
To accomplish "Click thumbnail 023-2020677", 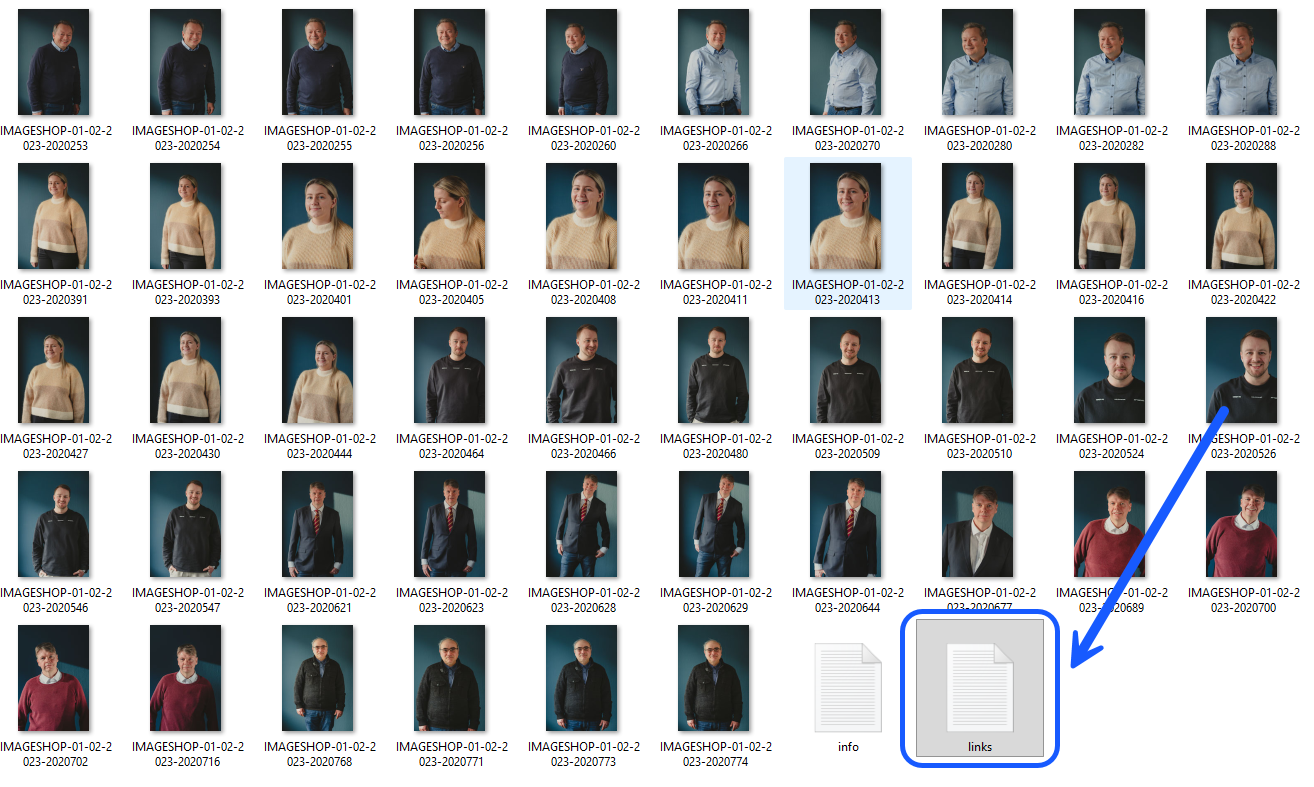I will pyautogui.click(x=979, y=525).
